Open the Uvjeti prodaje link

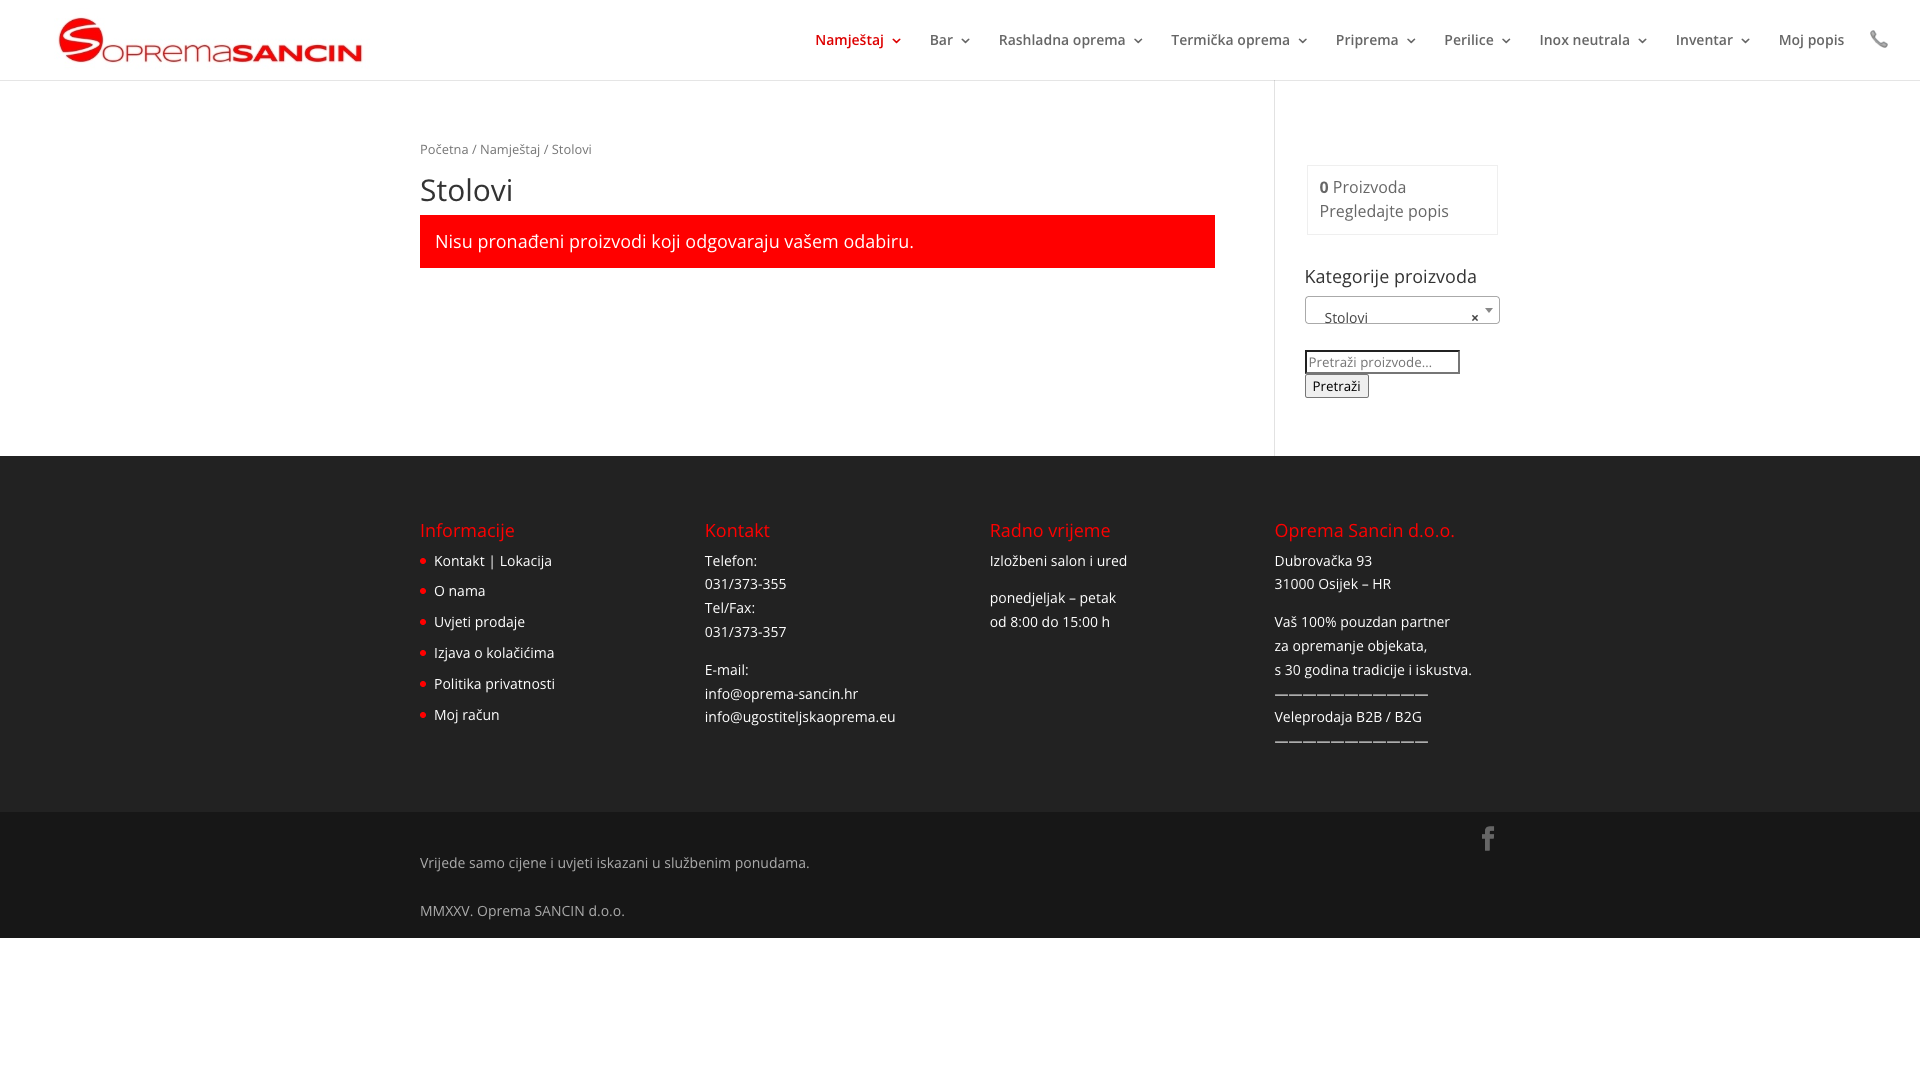coord(479,622)
